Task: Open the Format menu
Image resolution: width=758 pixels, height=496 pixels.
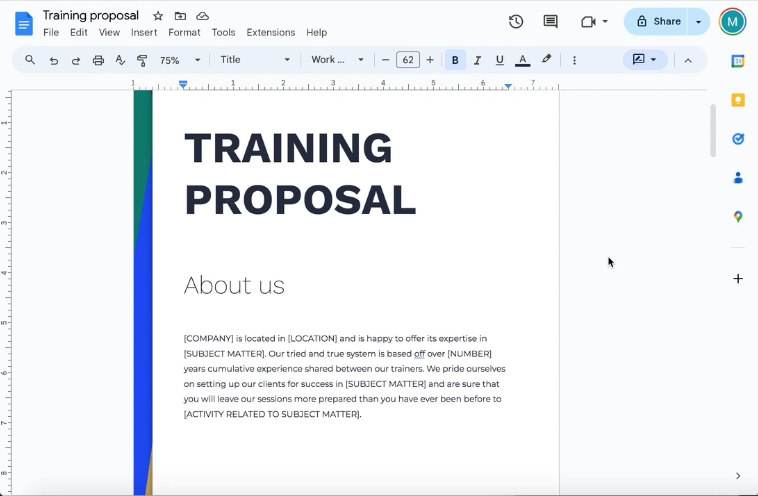Action: point(184,32)
